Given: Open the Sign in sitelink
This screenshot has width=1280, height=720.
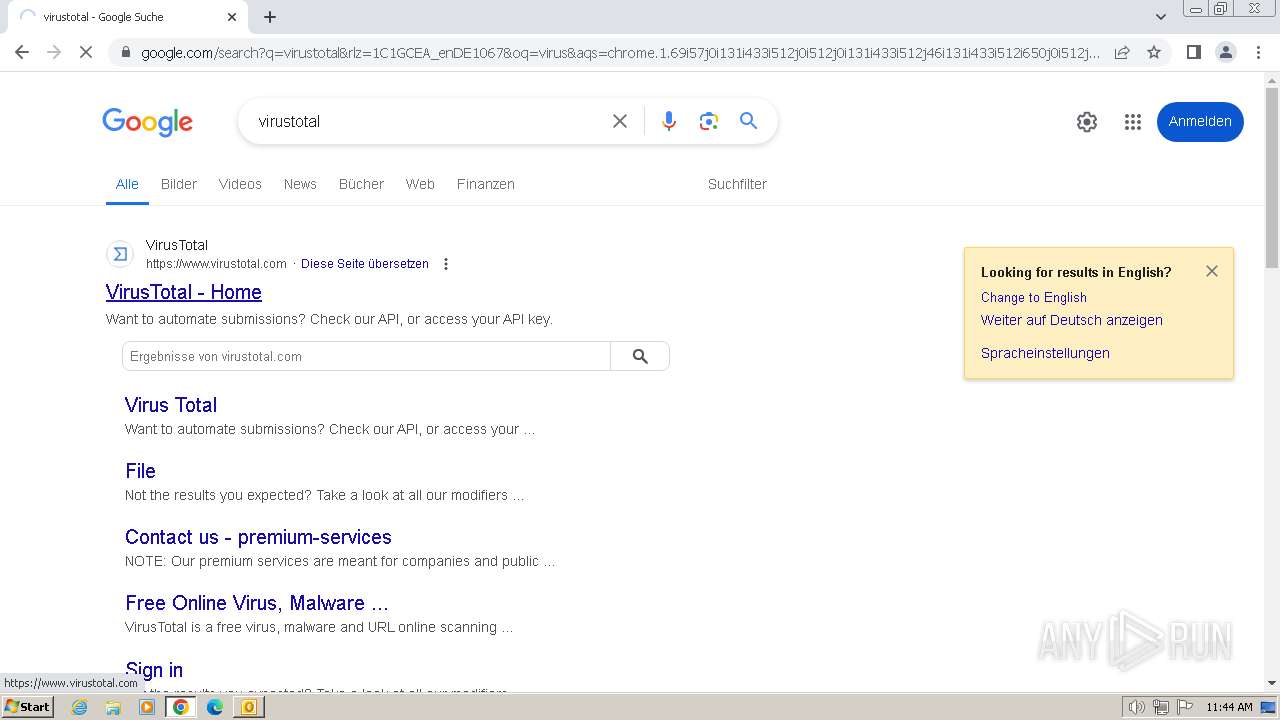Looking at the screenshot, I should pyautogui.click(x=154, y=669).
